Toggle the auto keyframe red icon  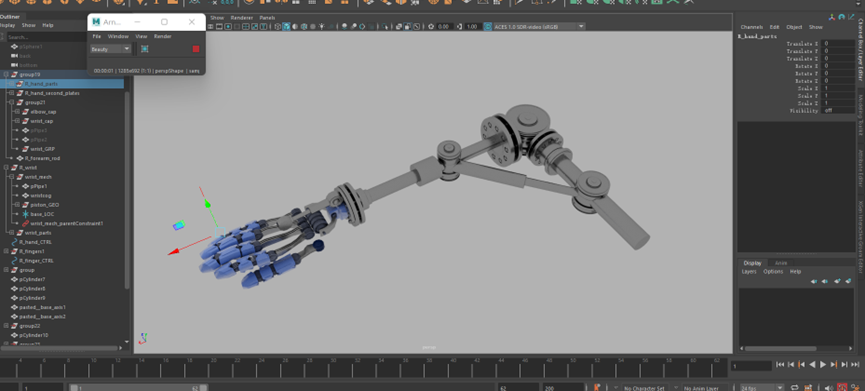tap(842, 388)
